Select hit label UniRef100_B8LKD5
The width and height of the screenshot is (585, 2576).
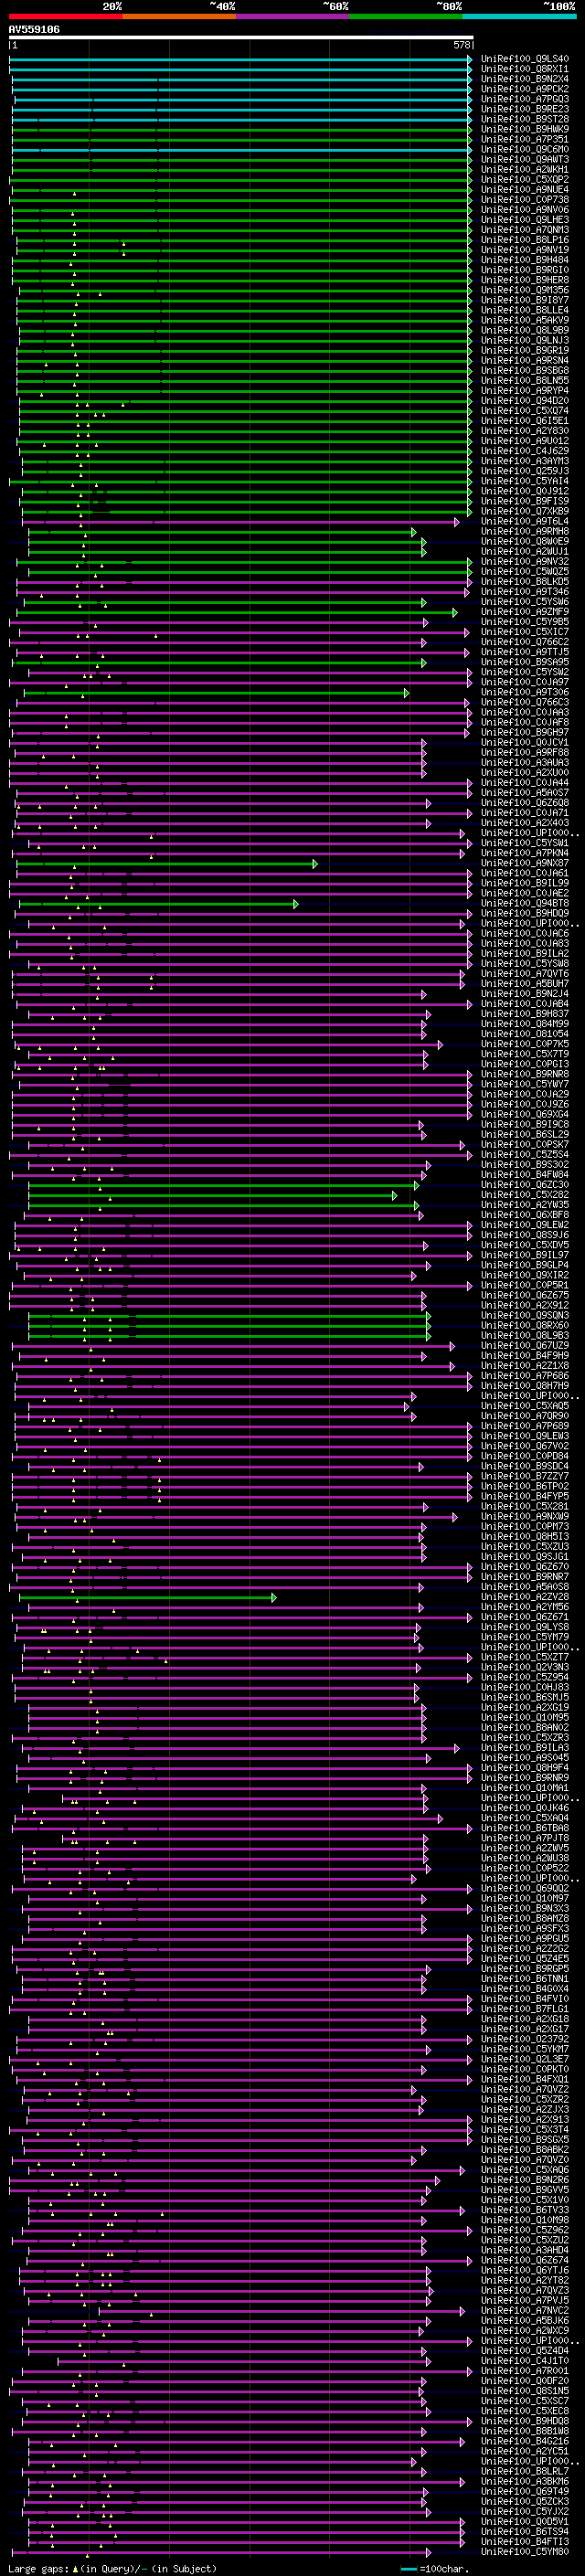coord(525,581)
